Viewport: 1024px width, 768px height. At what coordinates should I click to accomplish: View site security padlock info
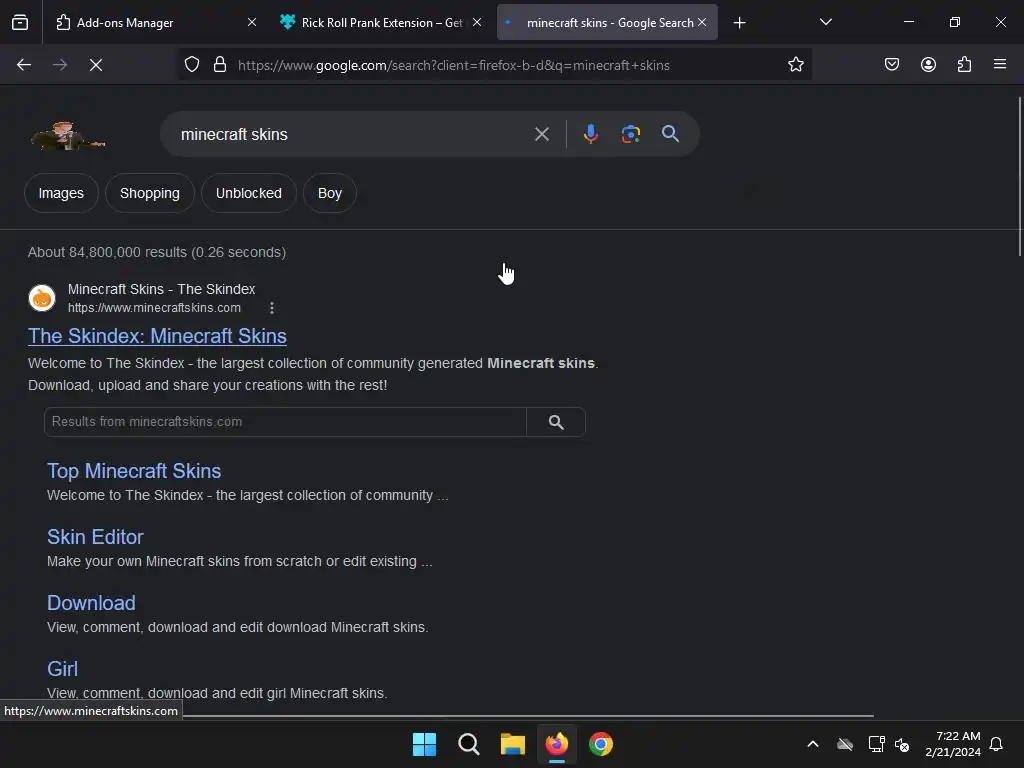(220, 65)
